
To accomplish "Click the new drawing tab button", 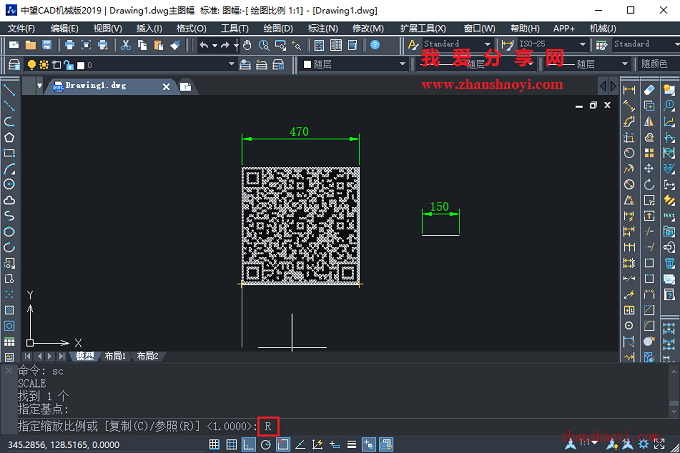I will tap(186, 87).
